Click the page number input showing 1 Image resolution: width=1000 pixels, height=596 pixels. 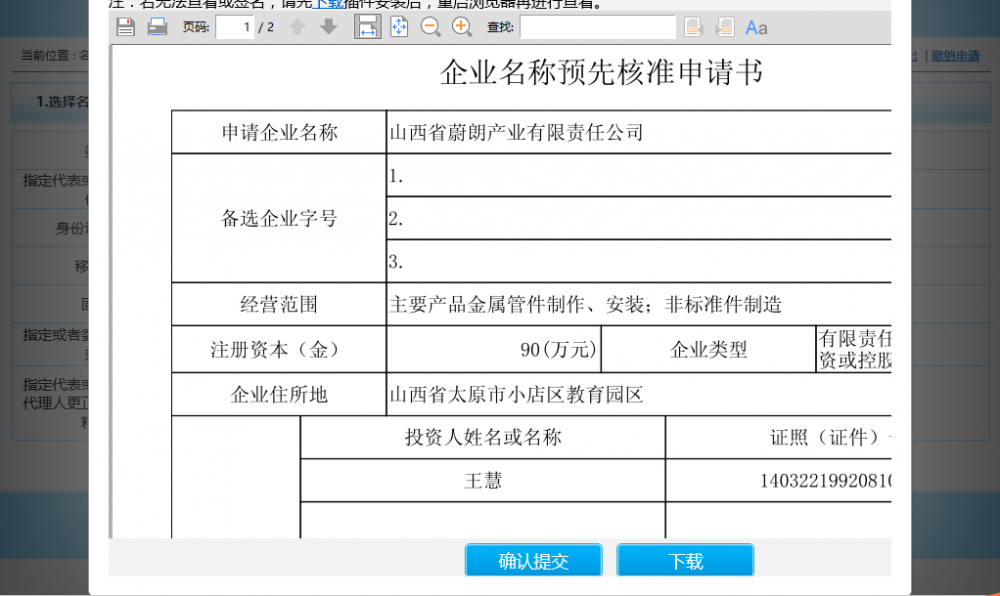click(237, 27)
